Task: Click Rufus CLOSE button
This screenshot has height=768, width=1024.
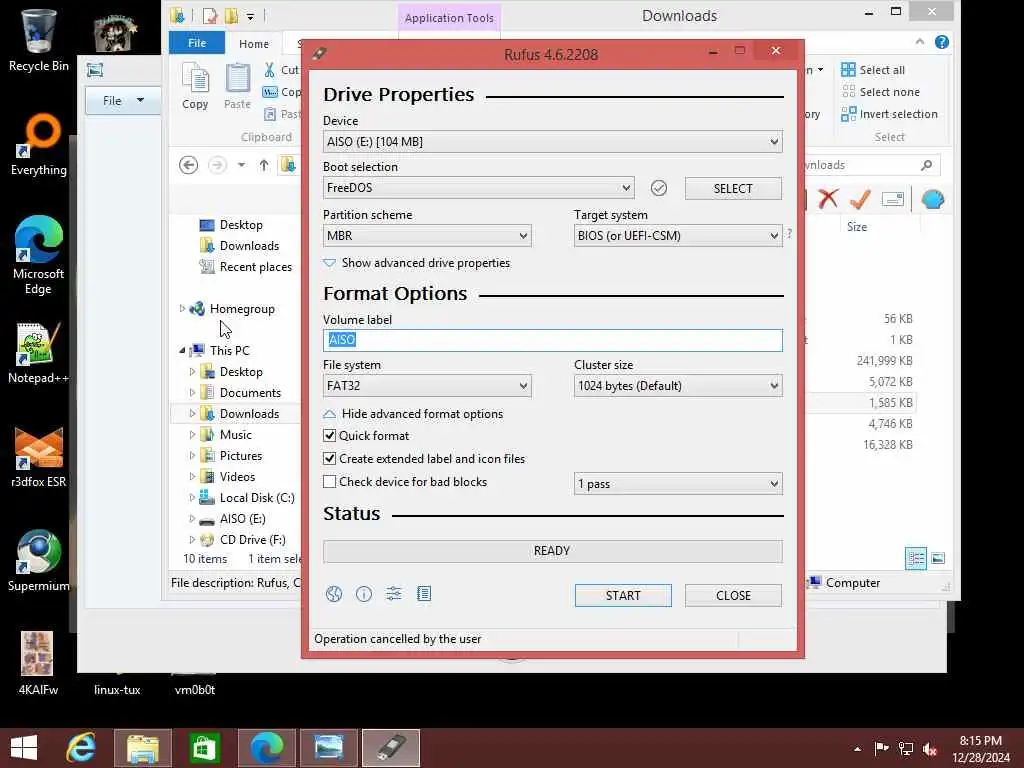Action: [733, 596]
